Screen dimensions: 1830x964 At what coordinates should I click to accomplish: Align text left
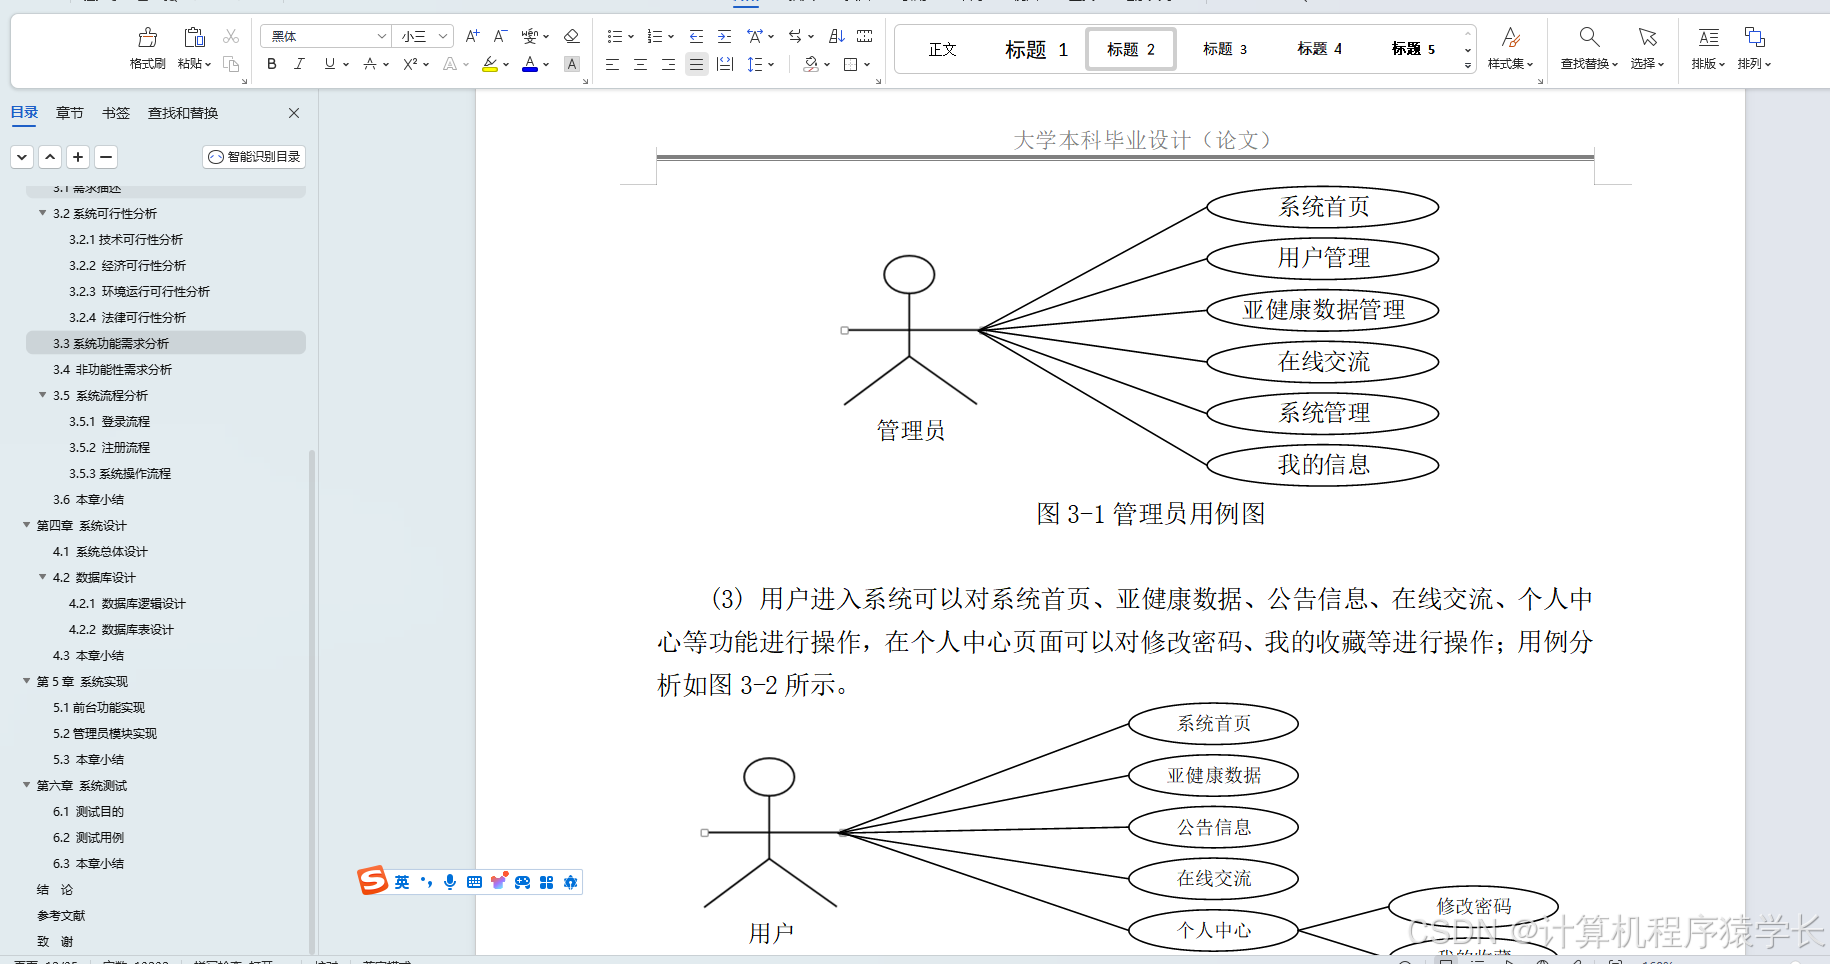pyautogui.click(x=613, y=64)
